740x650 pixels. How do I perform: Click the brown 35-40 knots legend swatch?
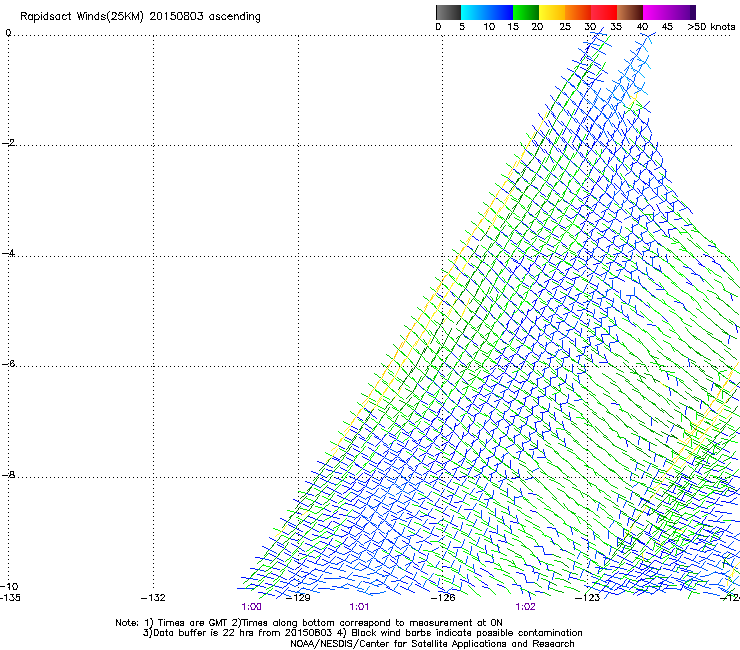pos(630,12)
